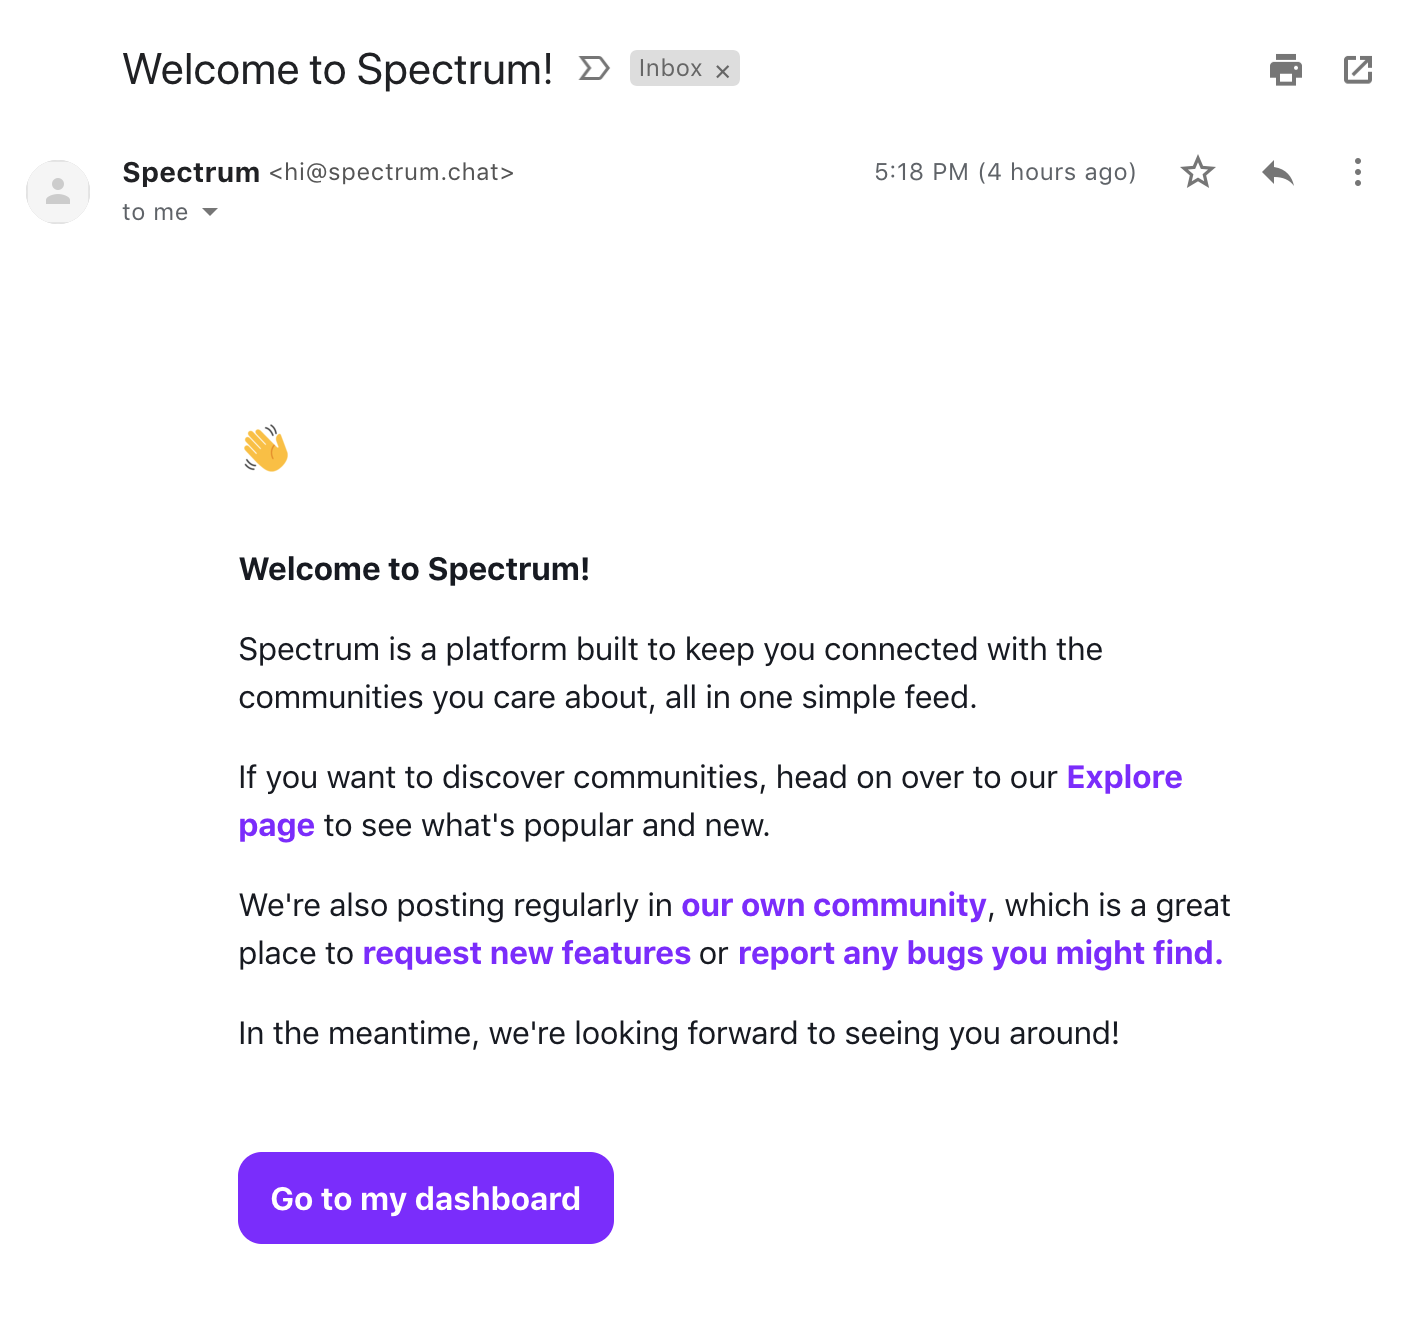Screen dimensions: 1410x1318
Task: Click the Inbox label chip
Action: [670, 68]
